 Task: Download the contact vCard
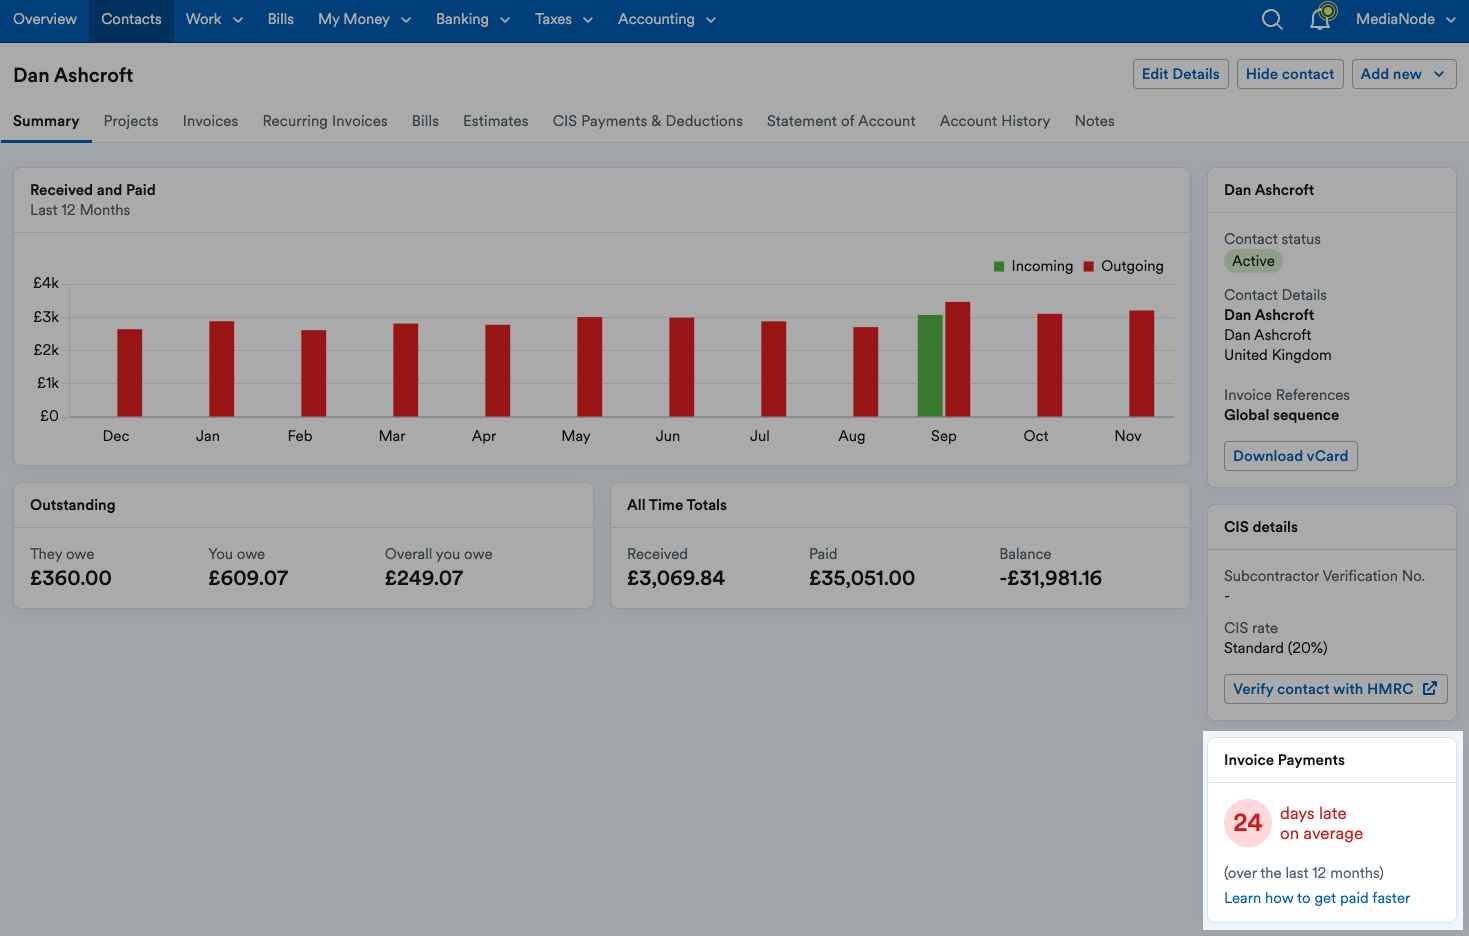[1290, 456]
